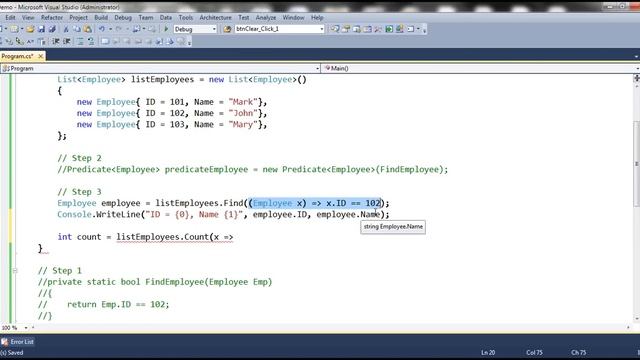Select the Program.cs document tab
The height and width of the screenshot is (360, 640).
17,56
